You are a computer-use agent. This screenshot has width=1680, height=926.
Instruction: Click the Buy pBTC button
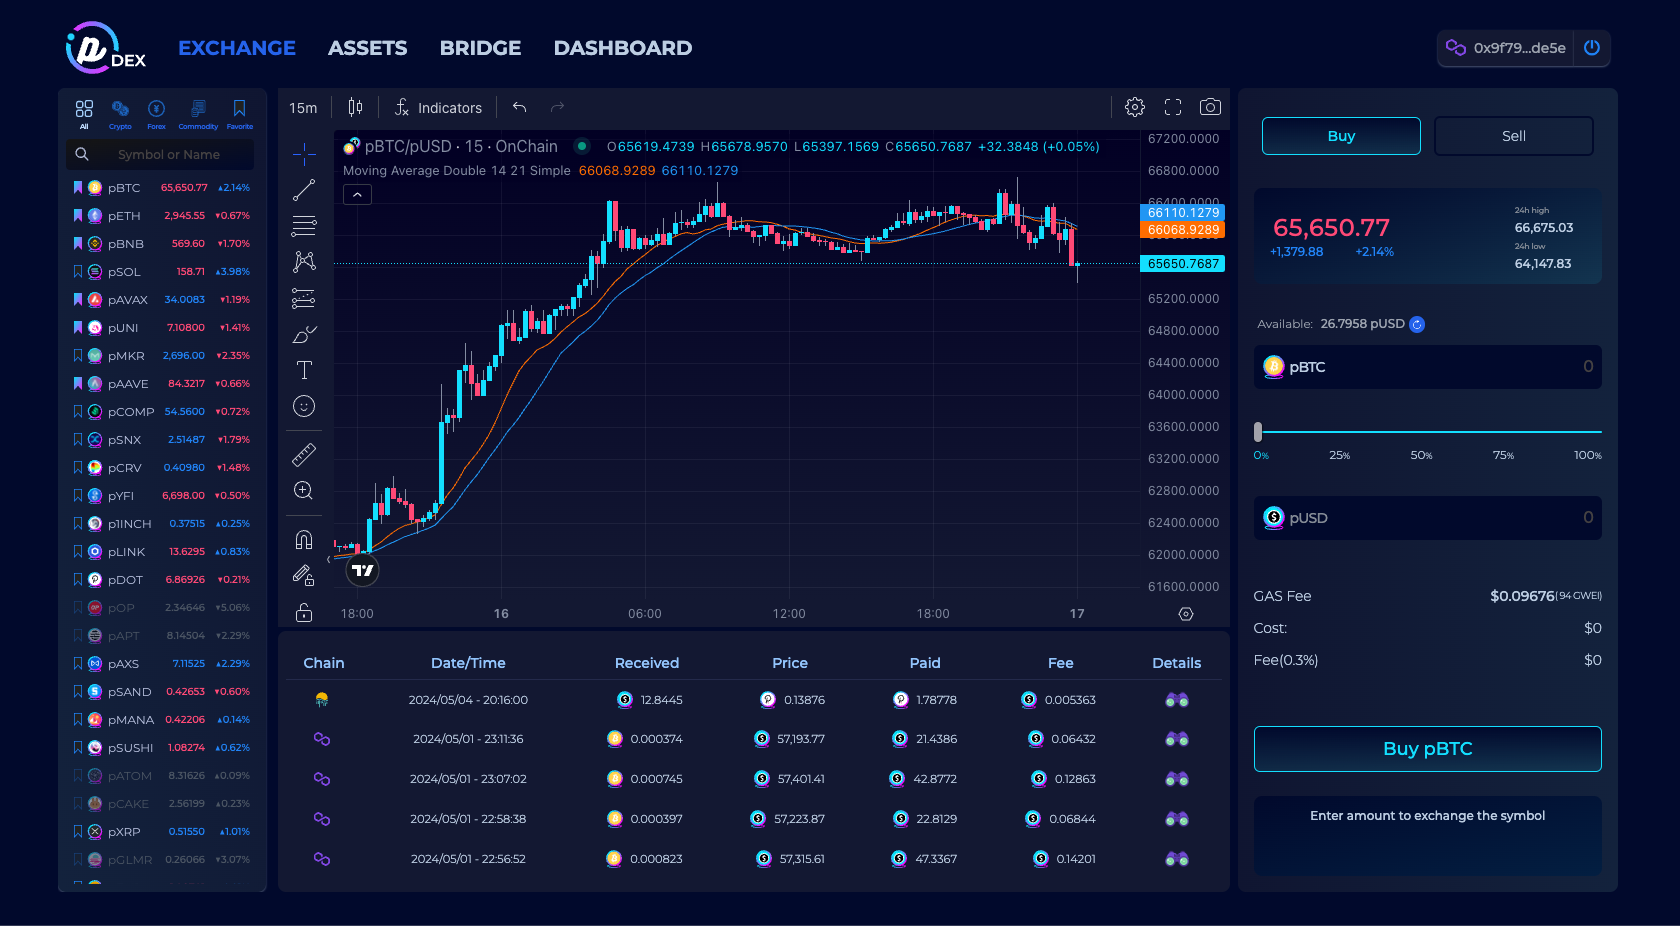tap(1427, 749)
